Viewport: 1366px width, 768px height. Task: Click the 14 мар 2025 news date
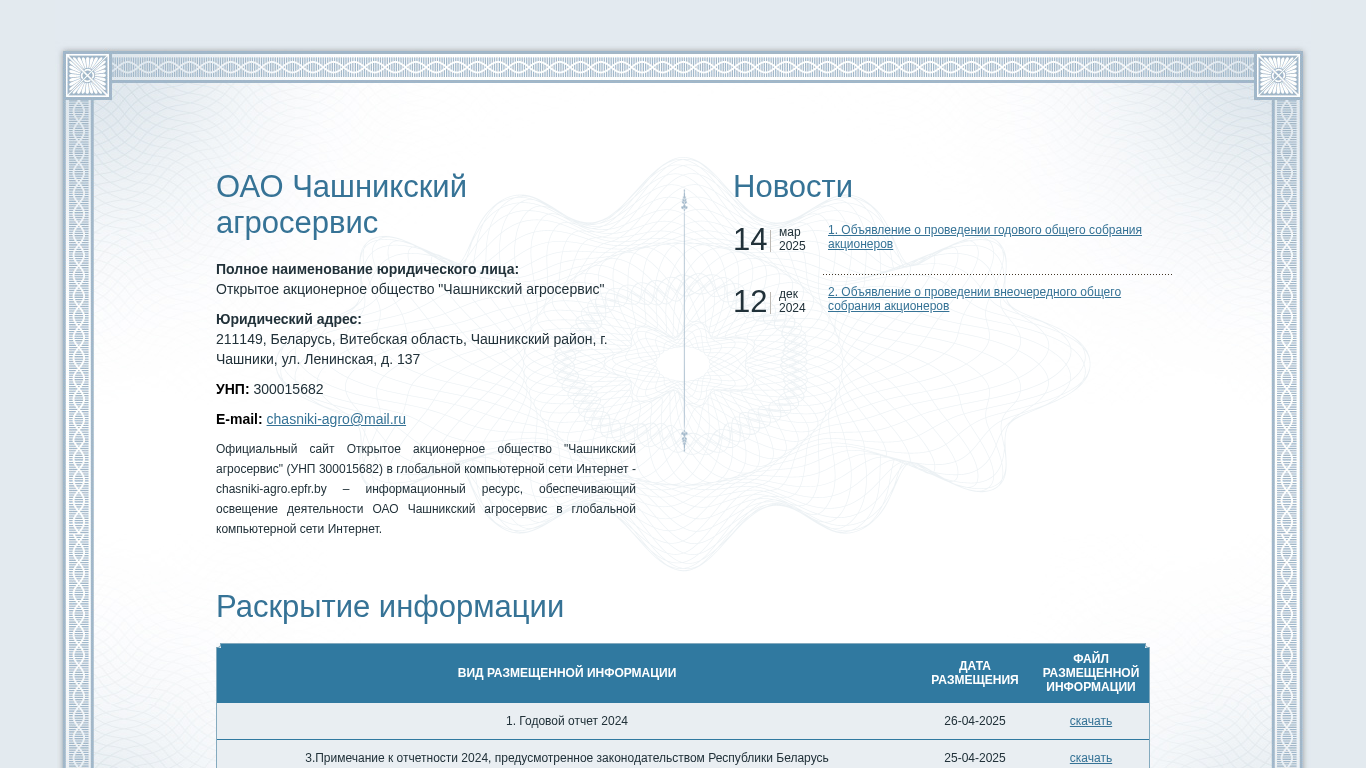[769, 239]
